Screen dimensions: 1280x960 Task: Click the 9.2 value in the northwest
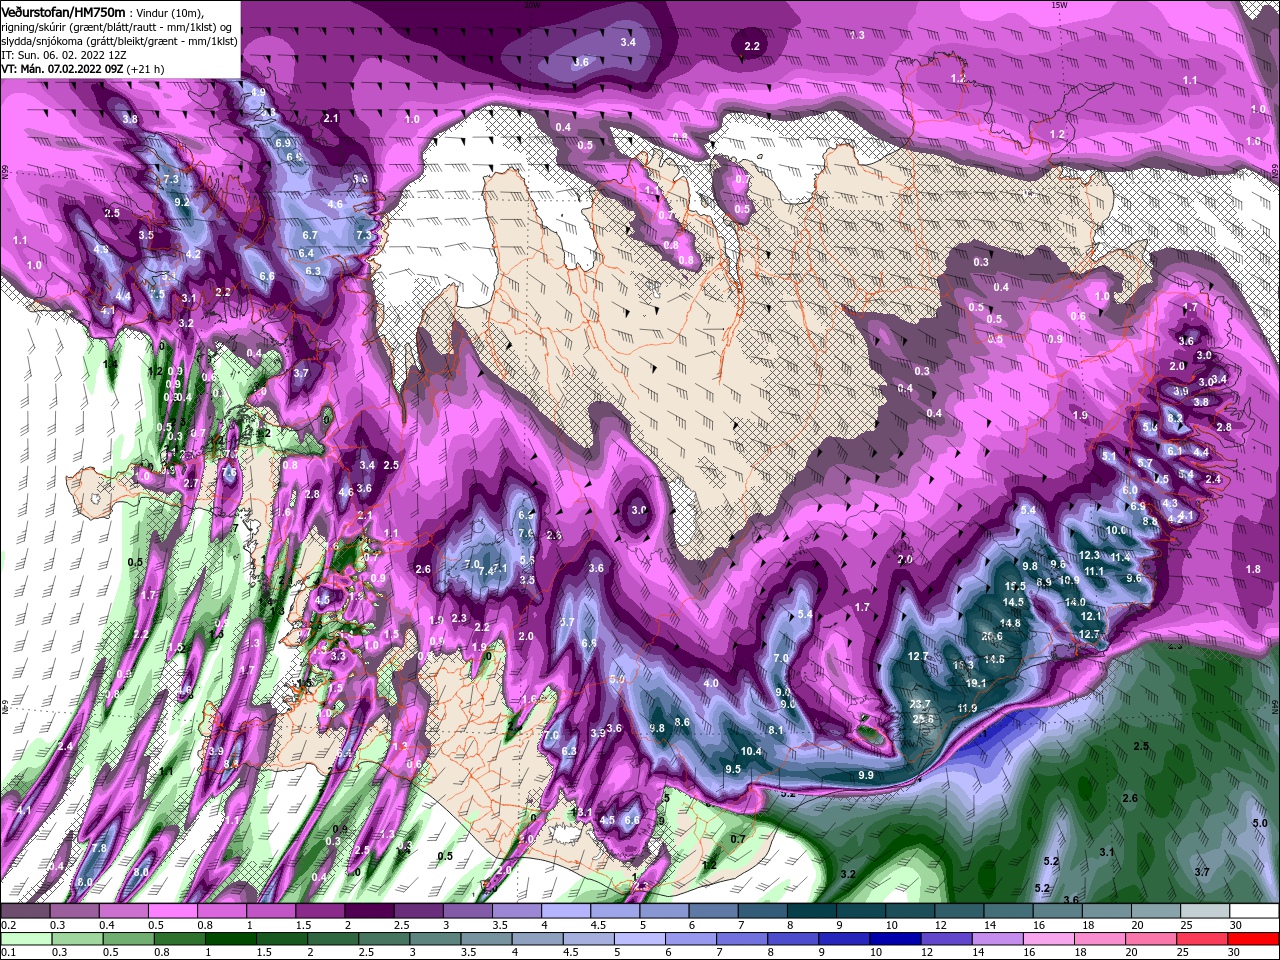pyautogui.click(x=182, y=202)
